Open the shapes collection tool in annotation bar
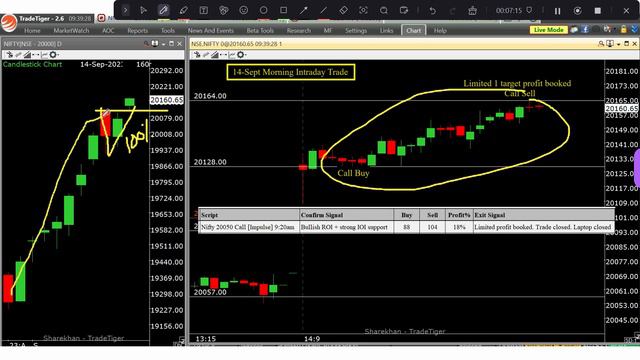640x360 pixels. [x=223, y=10]
